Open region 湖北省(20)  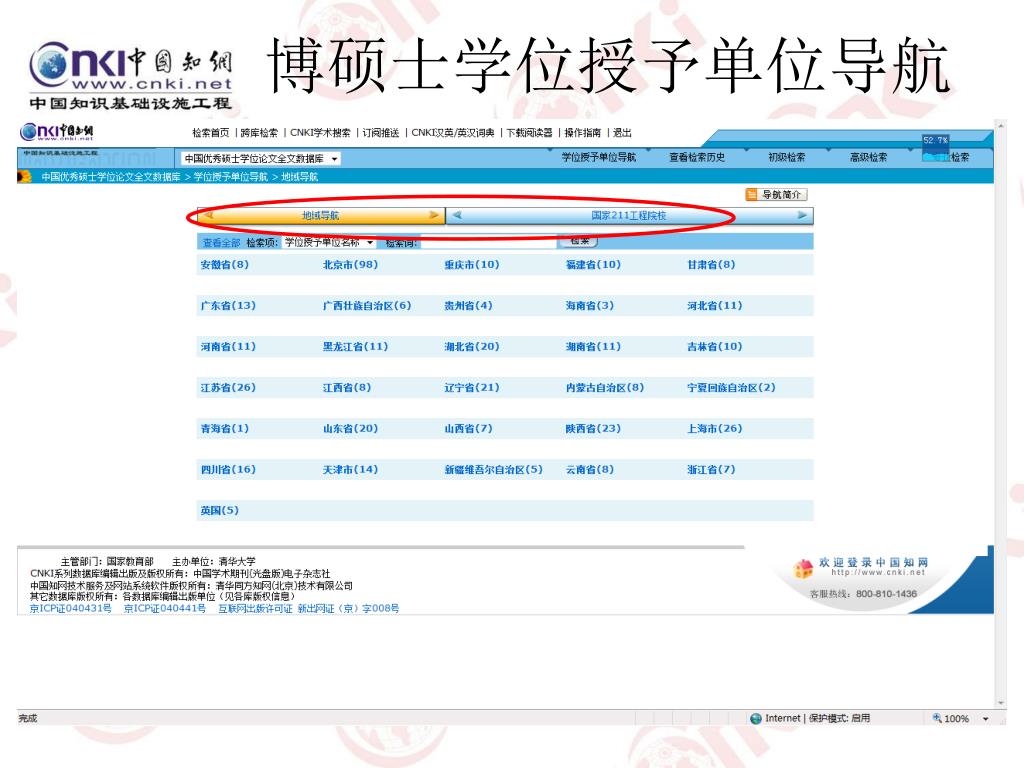(472, 347)
